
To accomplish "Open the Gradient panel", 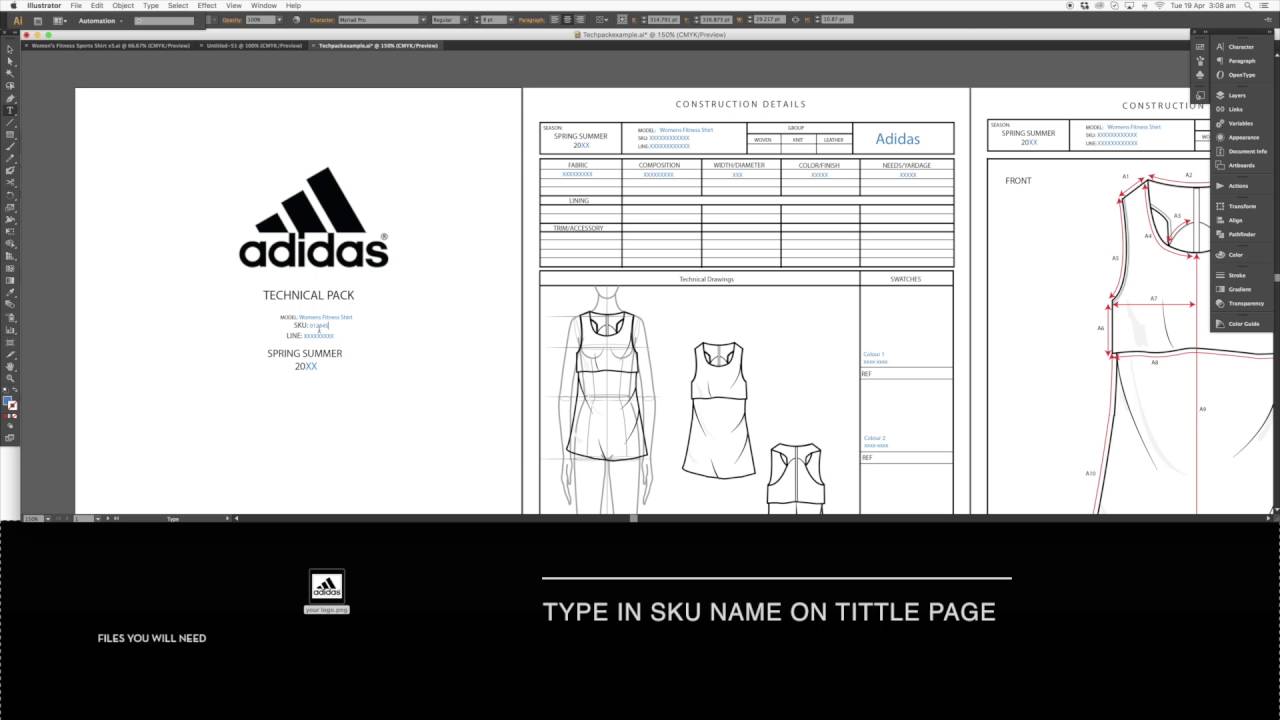I will click(1241, 289).
